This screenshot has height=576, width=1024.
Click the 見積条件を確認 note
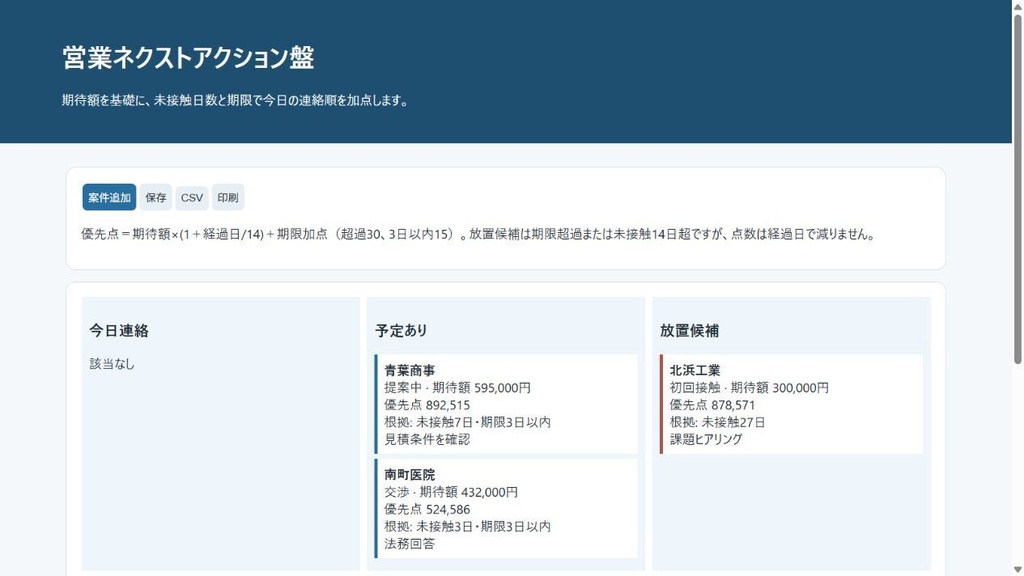coord(427,440)
